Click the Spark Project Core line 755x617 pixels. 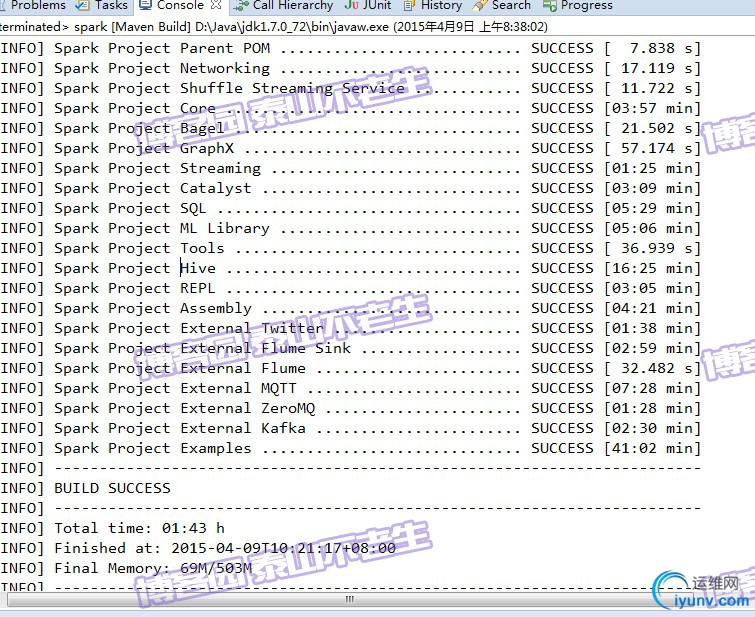(350, 108)
